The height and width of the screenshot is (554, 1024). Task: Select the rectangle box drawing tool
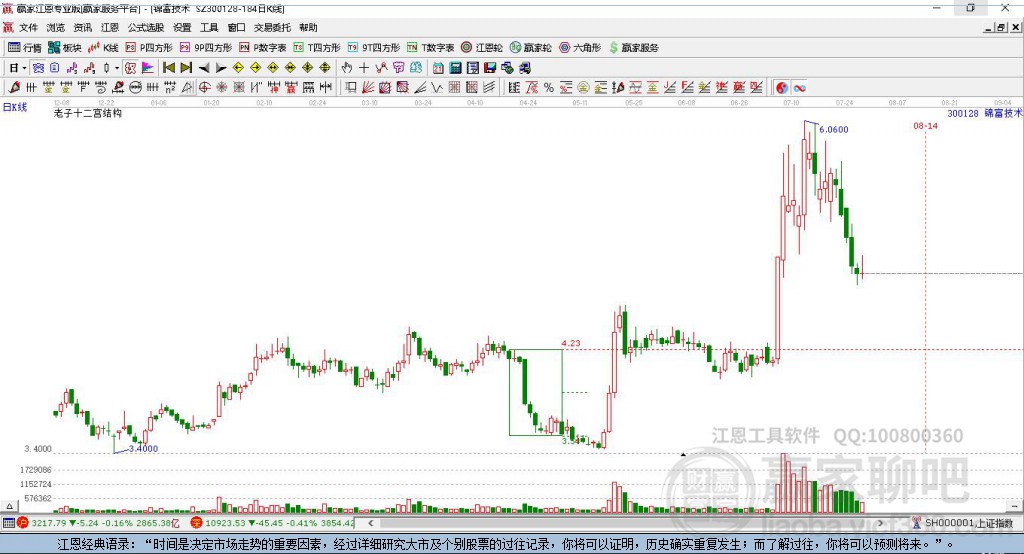[351, 88]
